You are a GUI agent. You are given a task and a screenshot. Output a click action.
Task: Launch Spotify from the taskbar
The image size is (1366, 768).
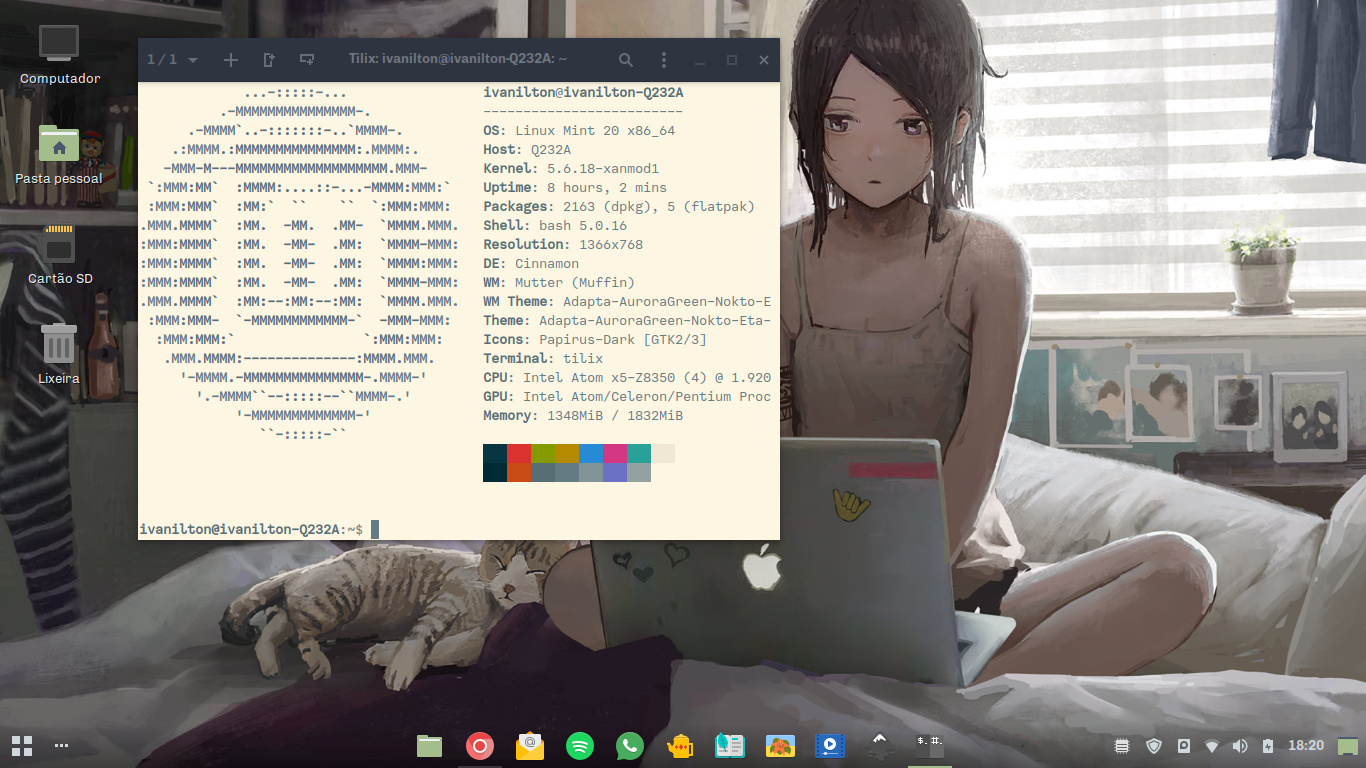coord(580,746)
